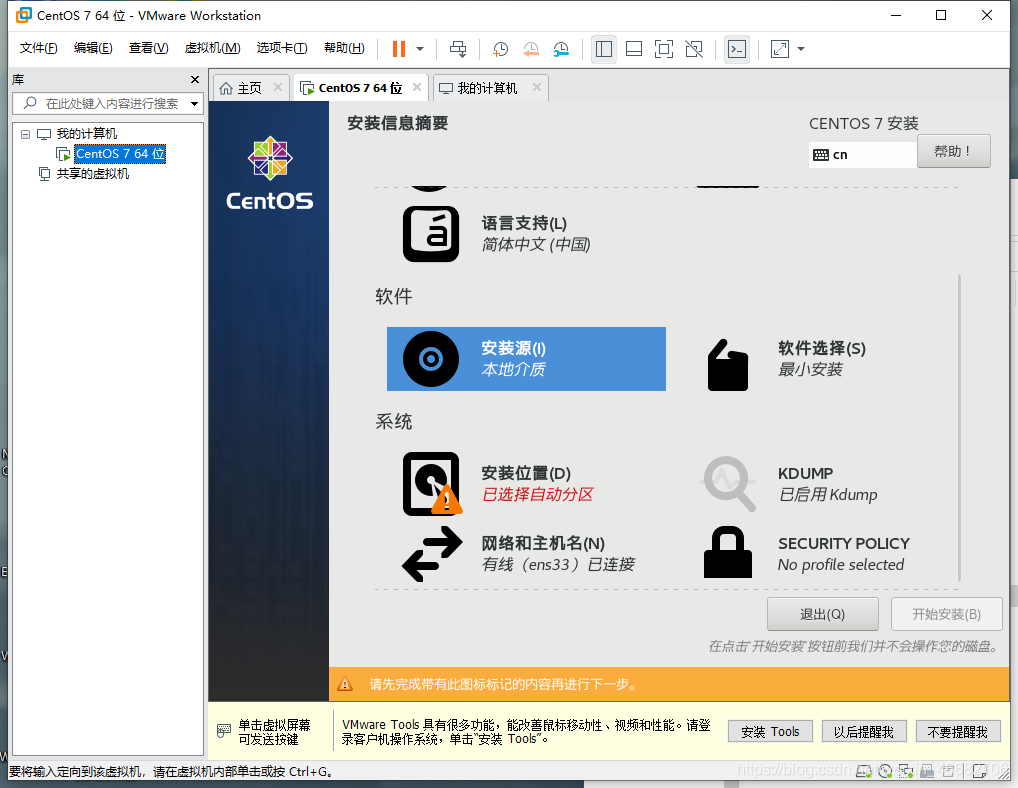Open the stretch display dropdown arrow
Viewport: 1018px width, 788px height.
tap(801, 49)
